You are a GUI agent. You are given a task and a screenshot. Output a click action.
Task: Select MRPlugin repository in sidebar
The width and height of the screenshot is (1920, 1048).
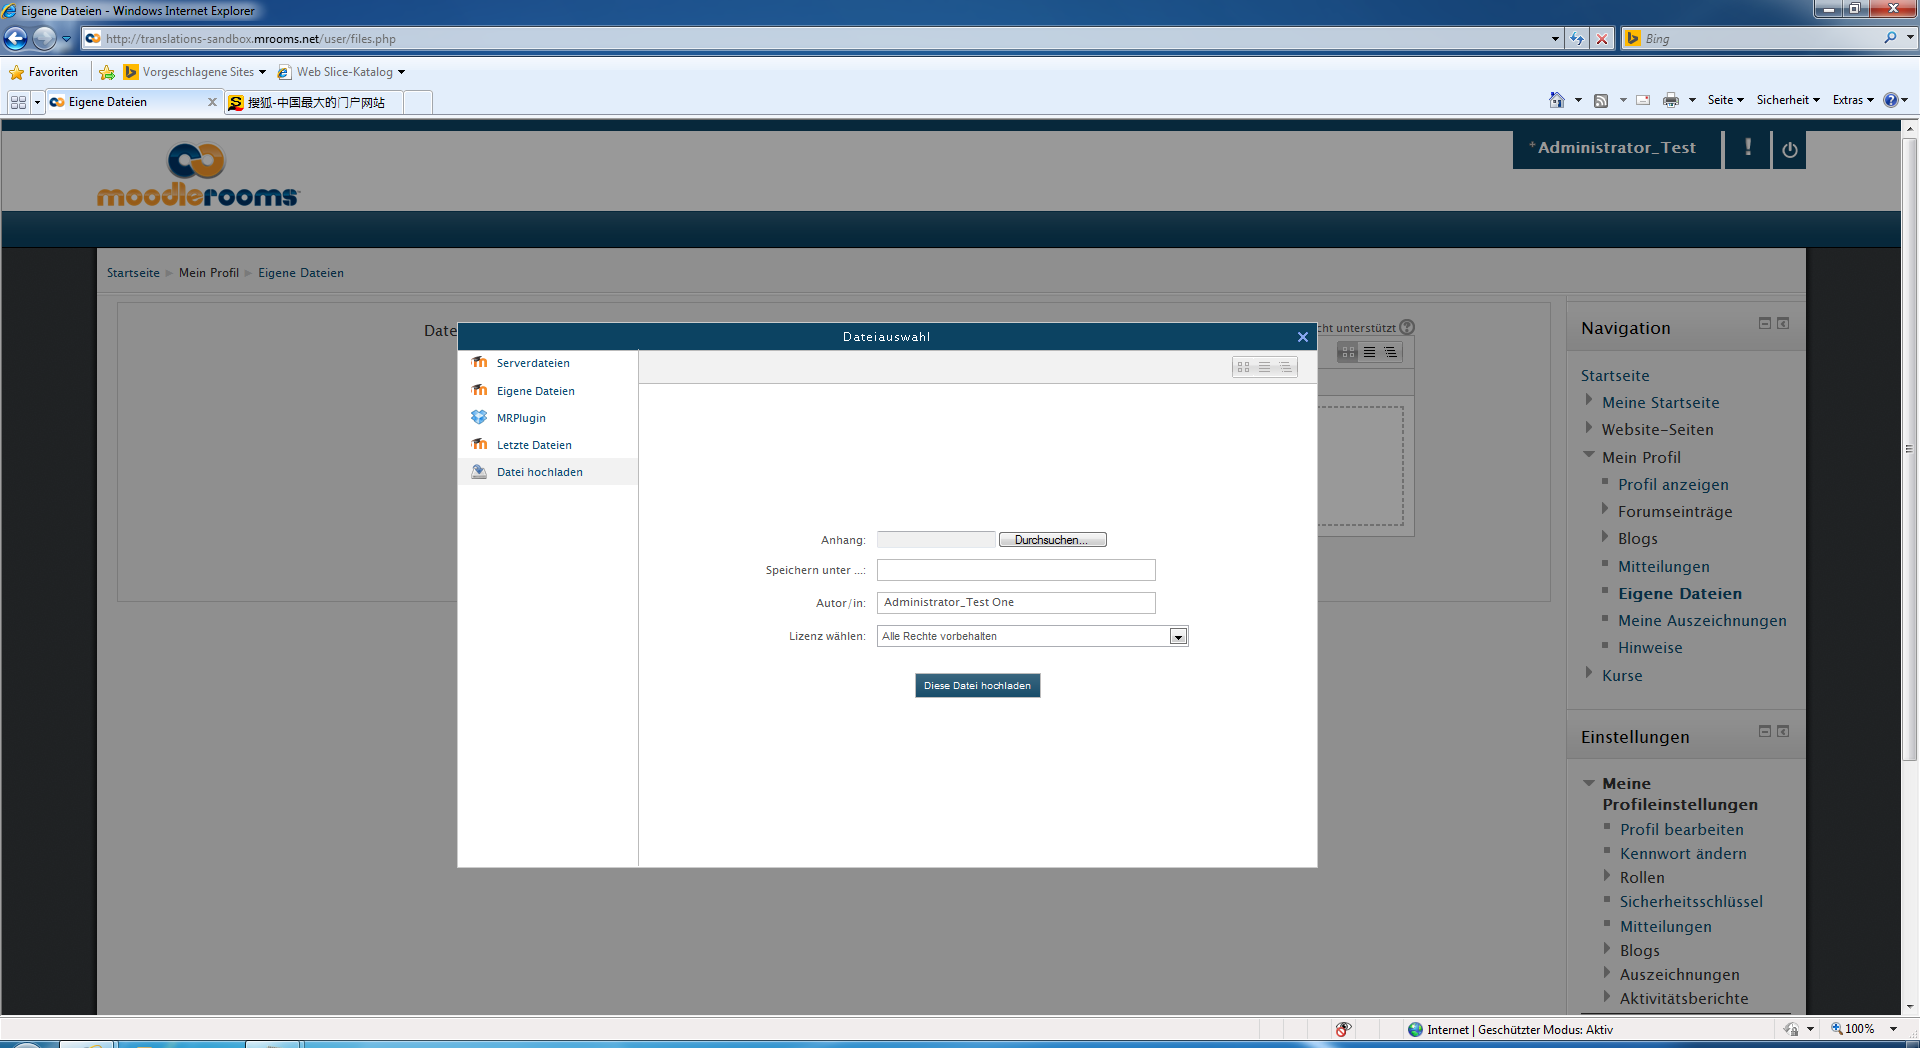click(520, 418)
